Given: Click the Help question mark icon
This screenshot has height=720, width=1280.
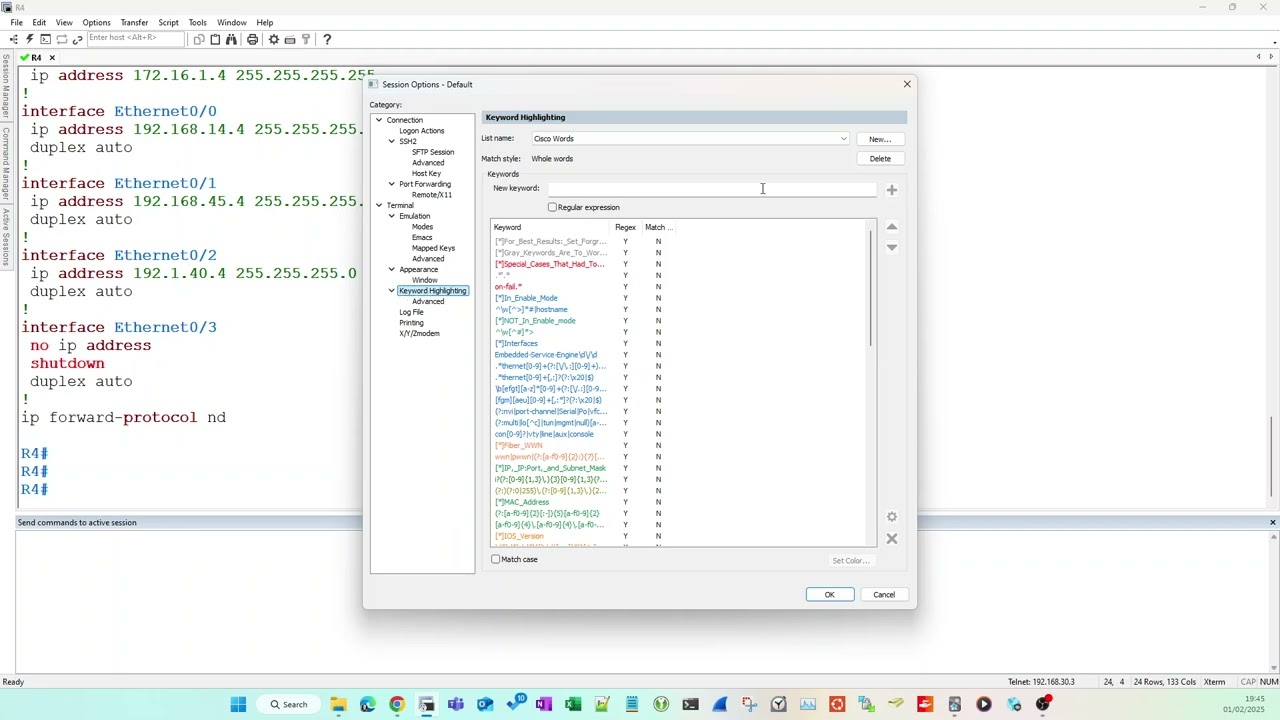Looking at the screenshot, I should pyautogui.click(x=327, y=39).
